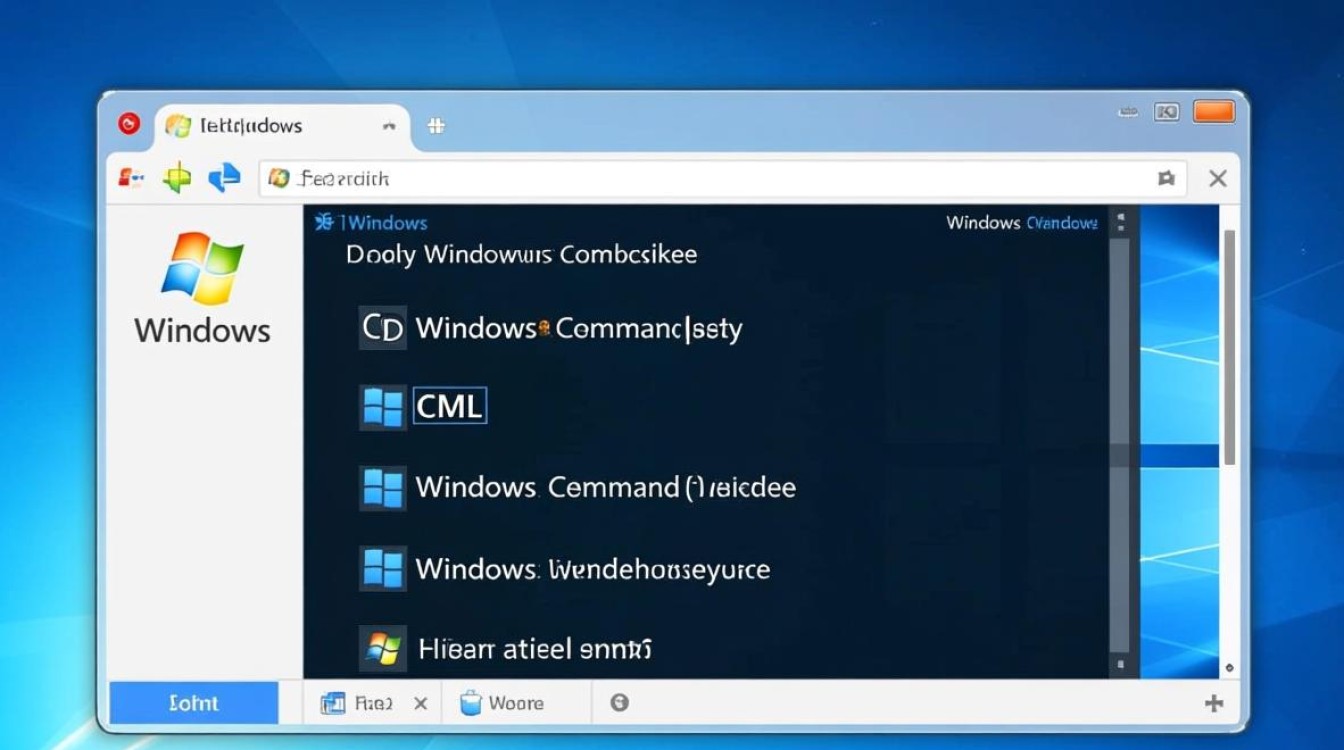
Task: Click the blue back arrow in the toolbar
Action: [x=224, y=177]
